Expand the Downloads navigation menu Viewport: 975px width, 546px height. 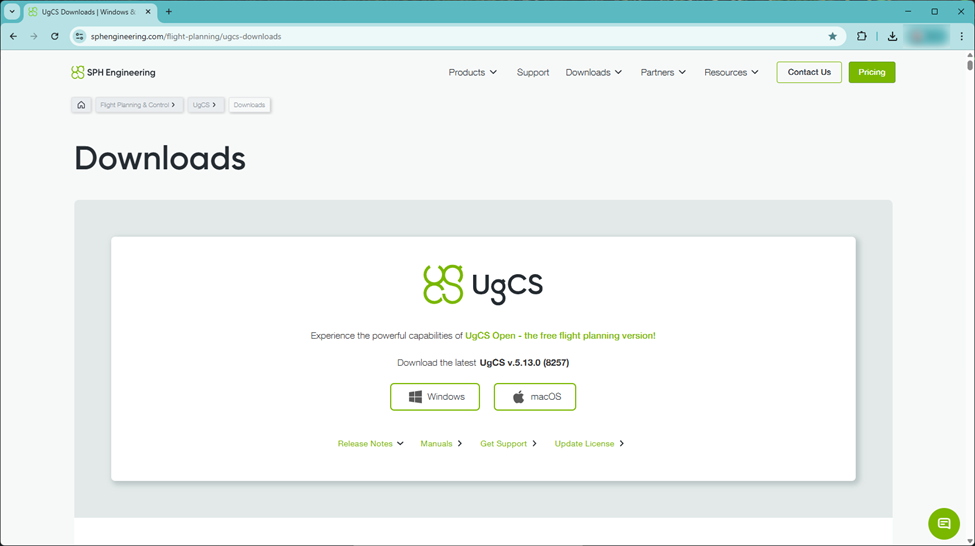(594, 72)
